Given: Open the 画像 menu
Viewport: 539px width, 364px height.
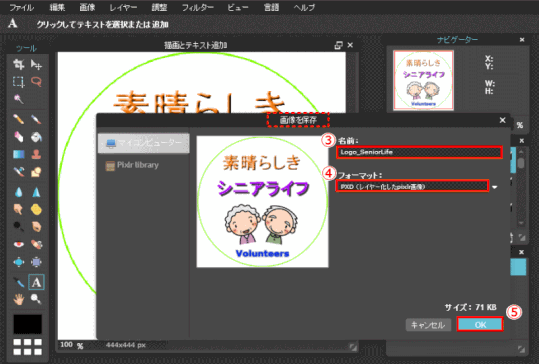Looking at the screenshot, I should click(x=87, y=7).
